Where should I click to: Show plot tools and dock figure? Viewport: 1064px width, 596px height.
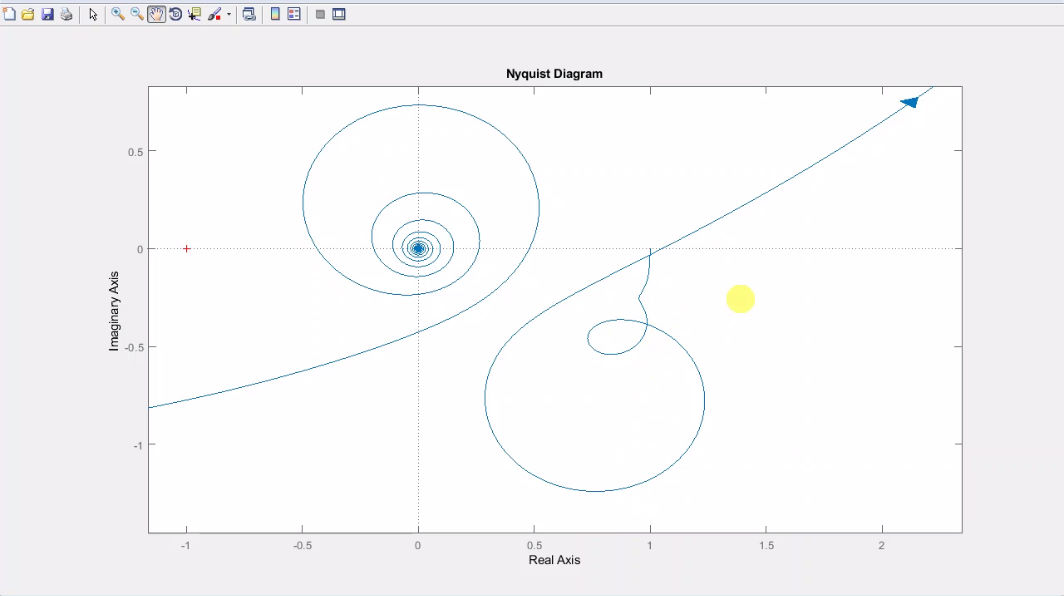[x=339, y=15]
